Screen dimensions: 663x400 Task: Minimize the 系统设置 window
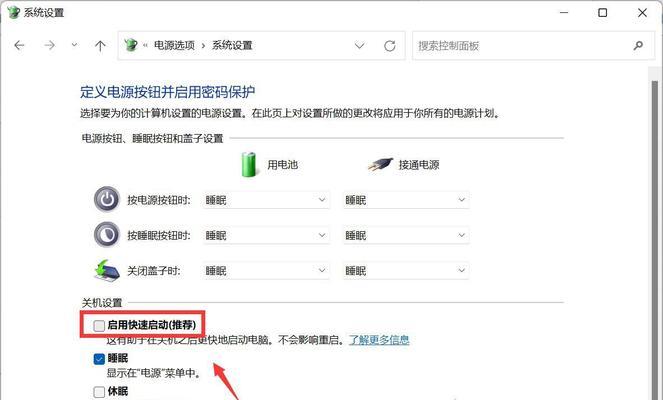564,13
